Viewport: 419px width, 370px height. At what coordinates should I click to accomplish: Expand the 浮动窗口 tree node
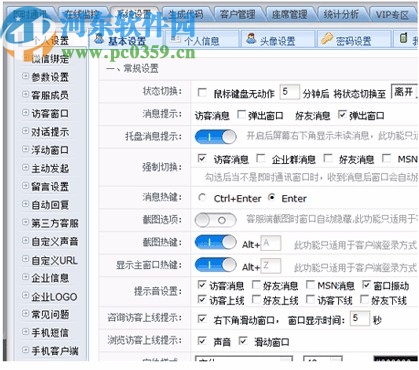pos(25,149)
